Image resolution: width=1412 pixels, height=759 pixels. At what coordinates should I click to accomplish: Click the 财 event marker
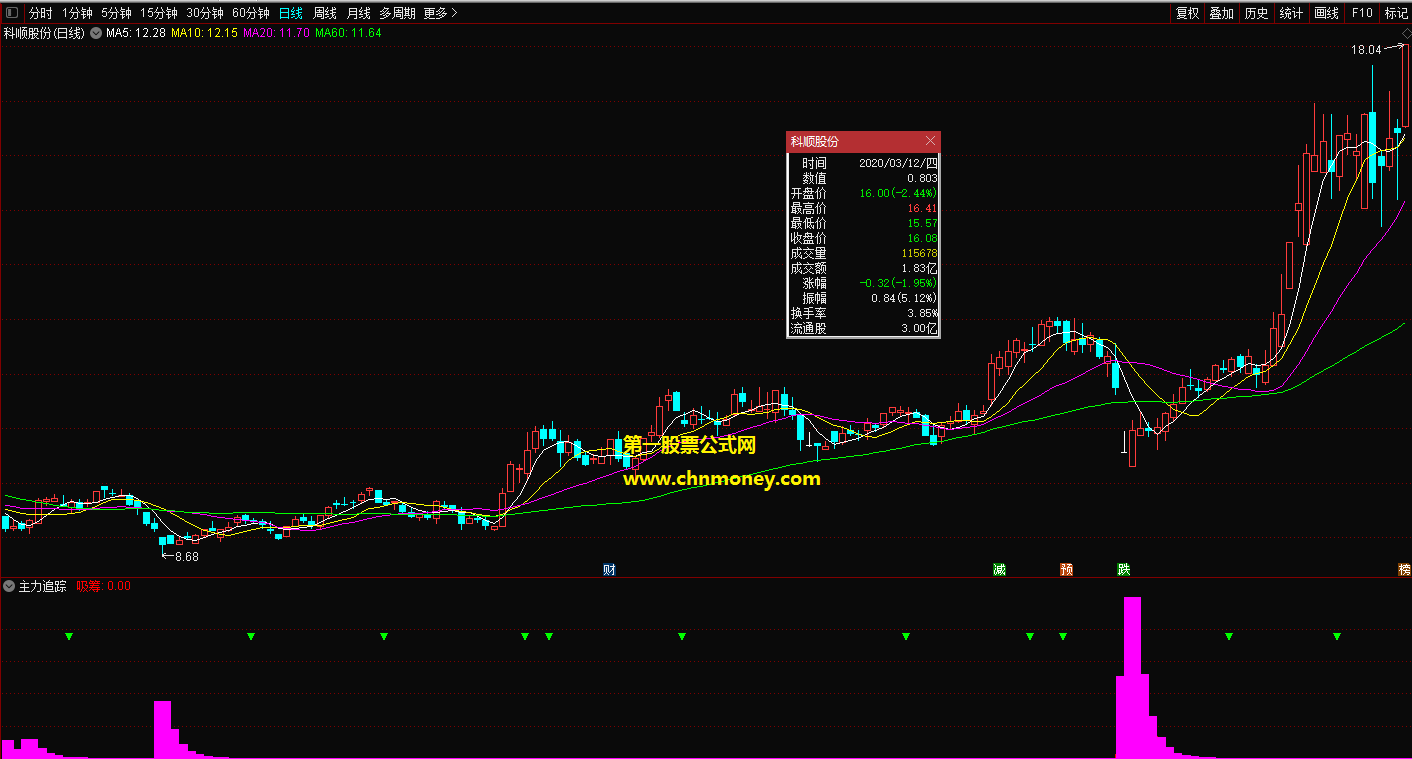click(x=609, y=570)
